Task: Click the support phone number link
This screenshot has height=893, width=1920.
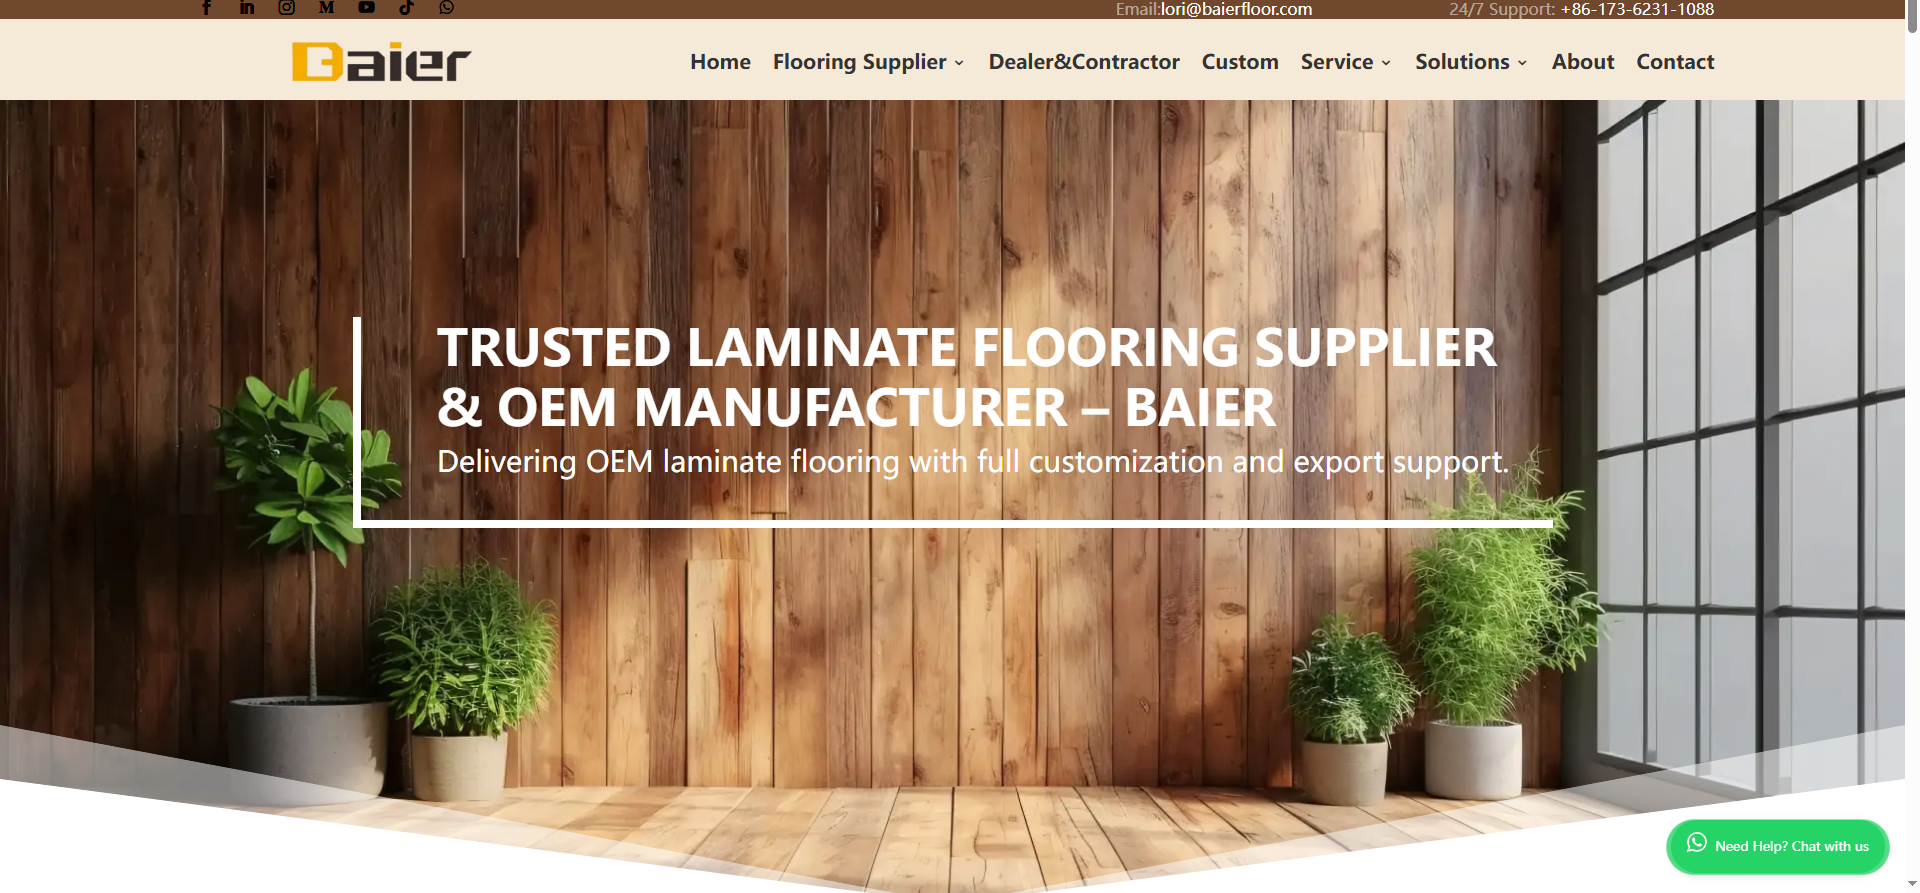Action: pyautogui.click(x=1637, y=9)
